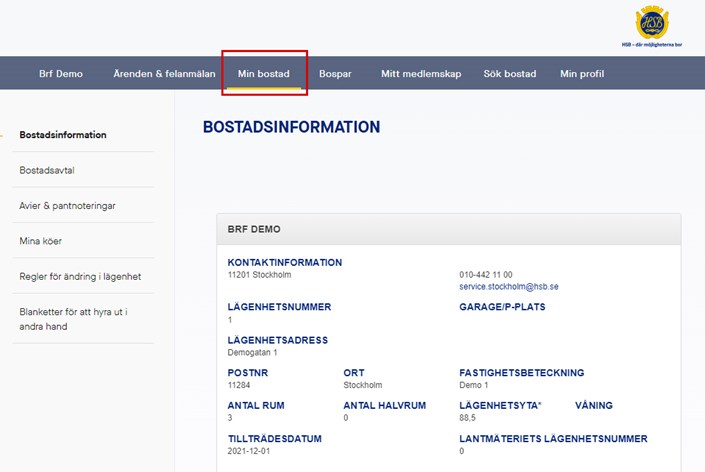This screenshot has height=472, width=705.
Task: Click the Demogatan 1 address value
Action: (x=252, y=352)
